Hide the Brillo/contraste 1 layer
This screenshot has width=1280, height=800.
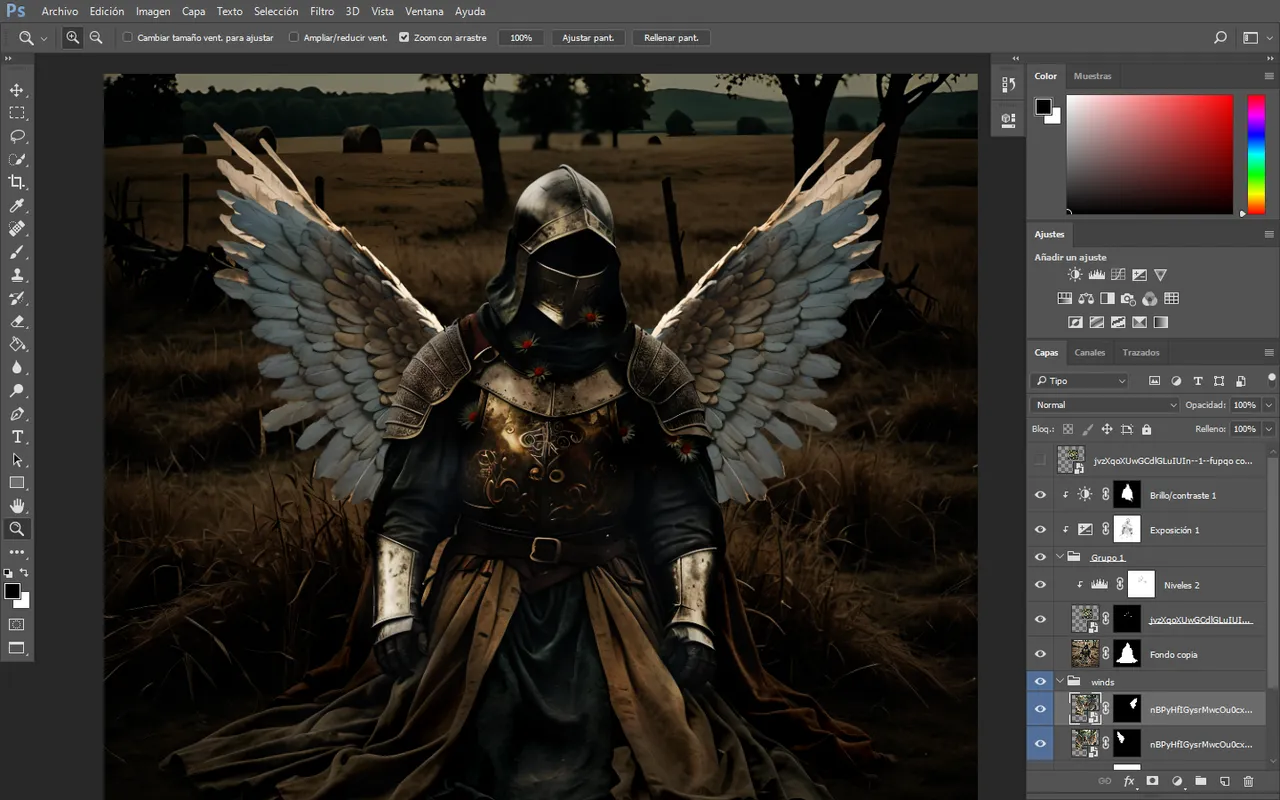1040,495
